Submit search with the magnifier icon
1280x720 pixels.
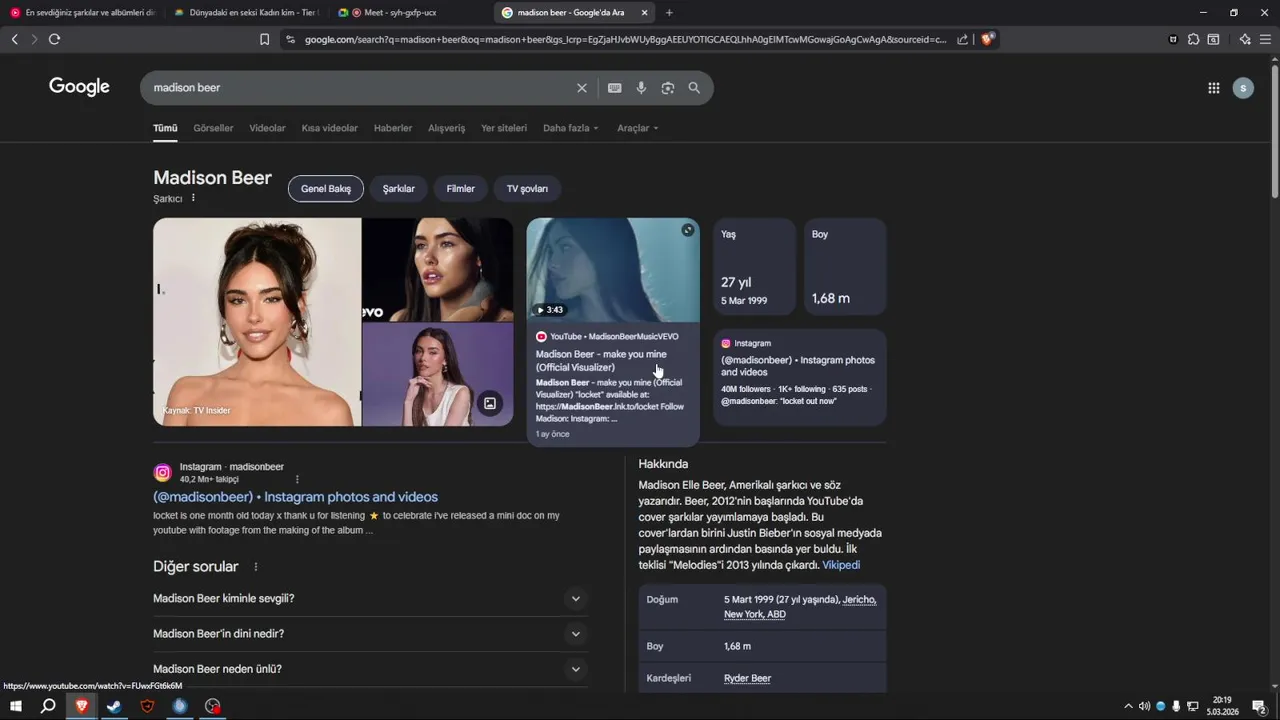pyautogui.click(x=694, y=88)
